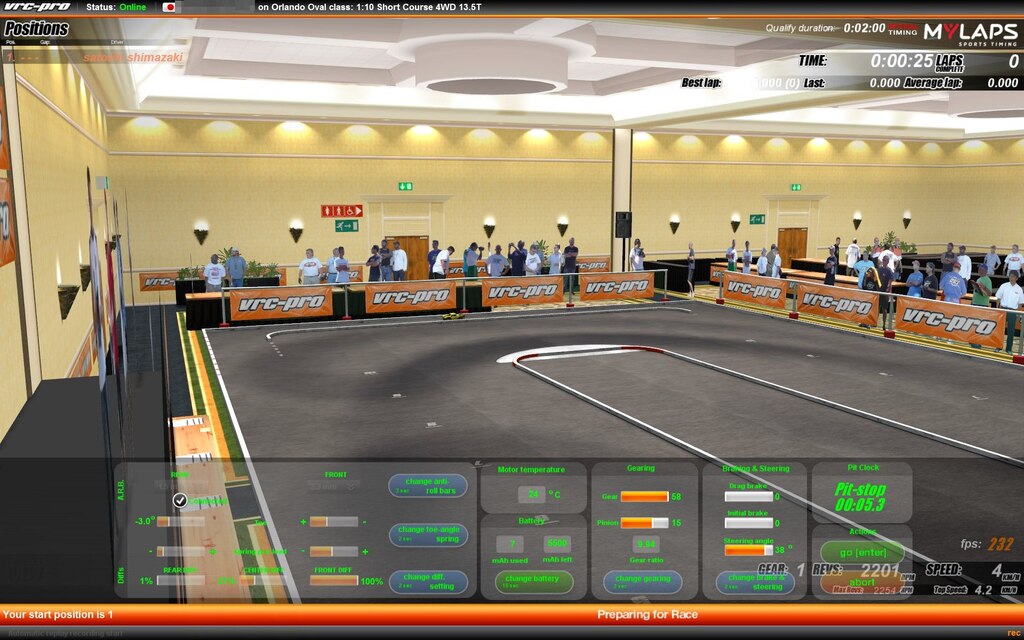Image resolution: width=1024 pixels, height=640 pixels.
Task: Click change toe-angle spring button
Action: [428, 534]
